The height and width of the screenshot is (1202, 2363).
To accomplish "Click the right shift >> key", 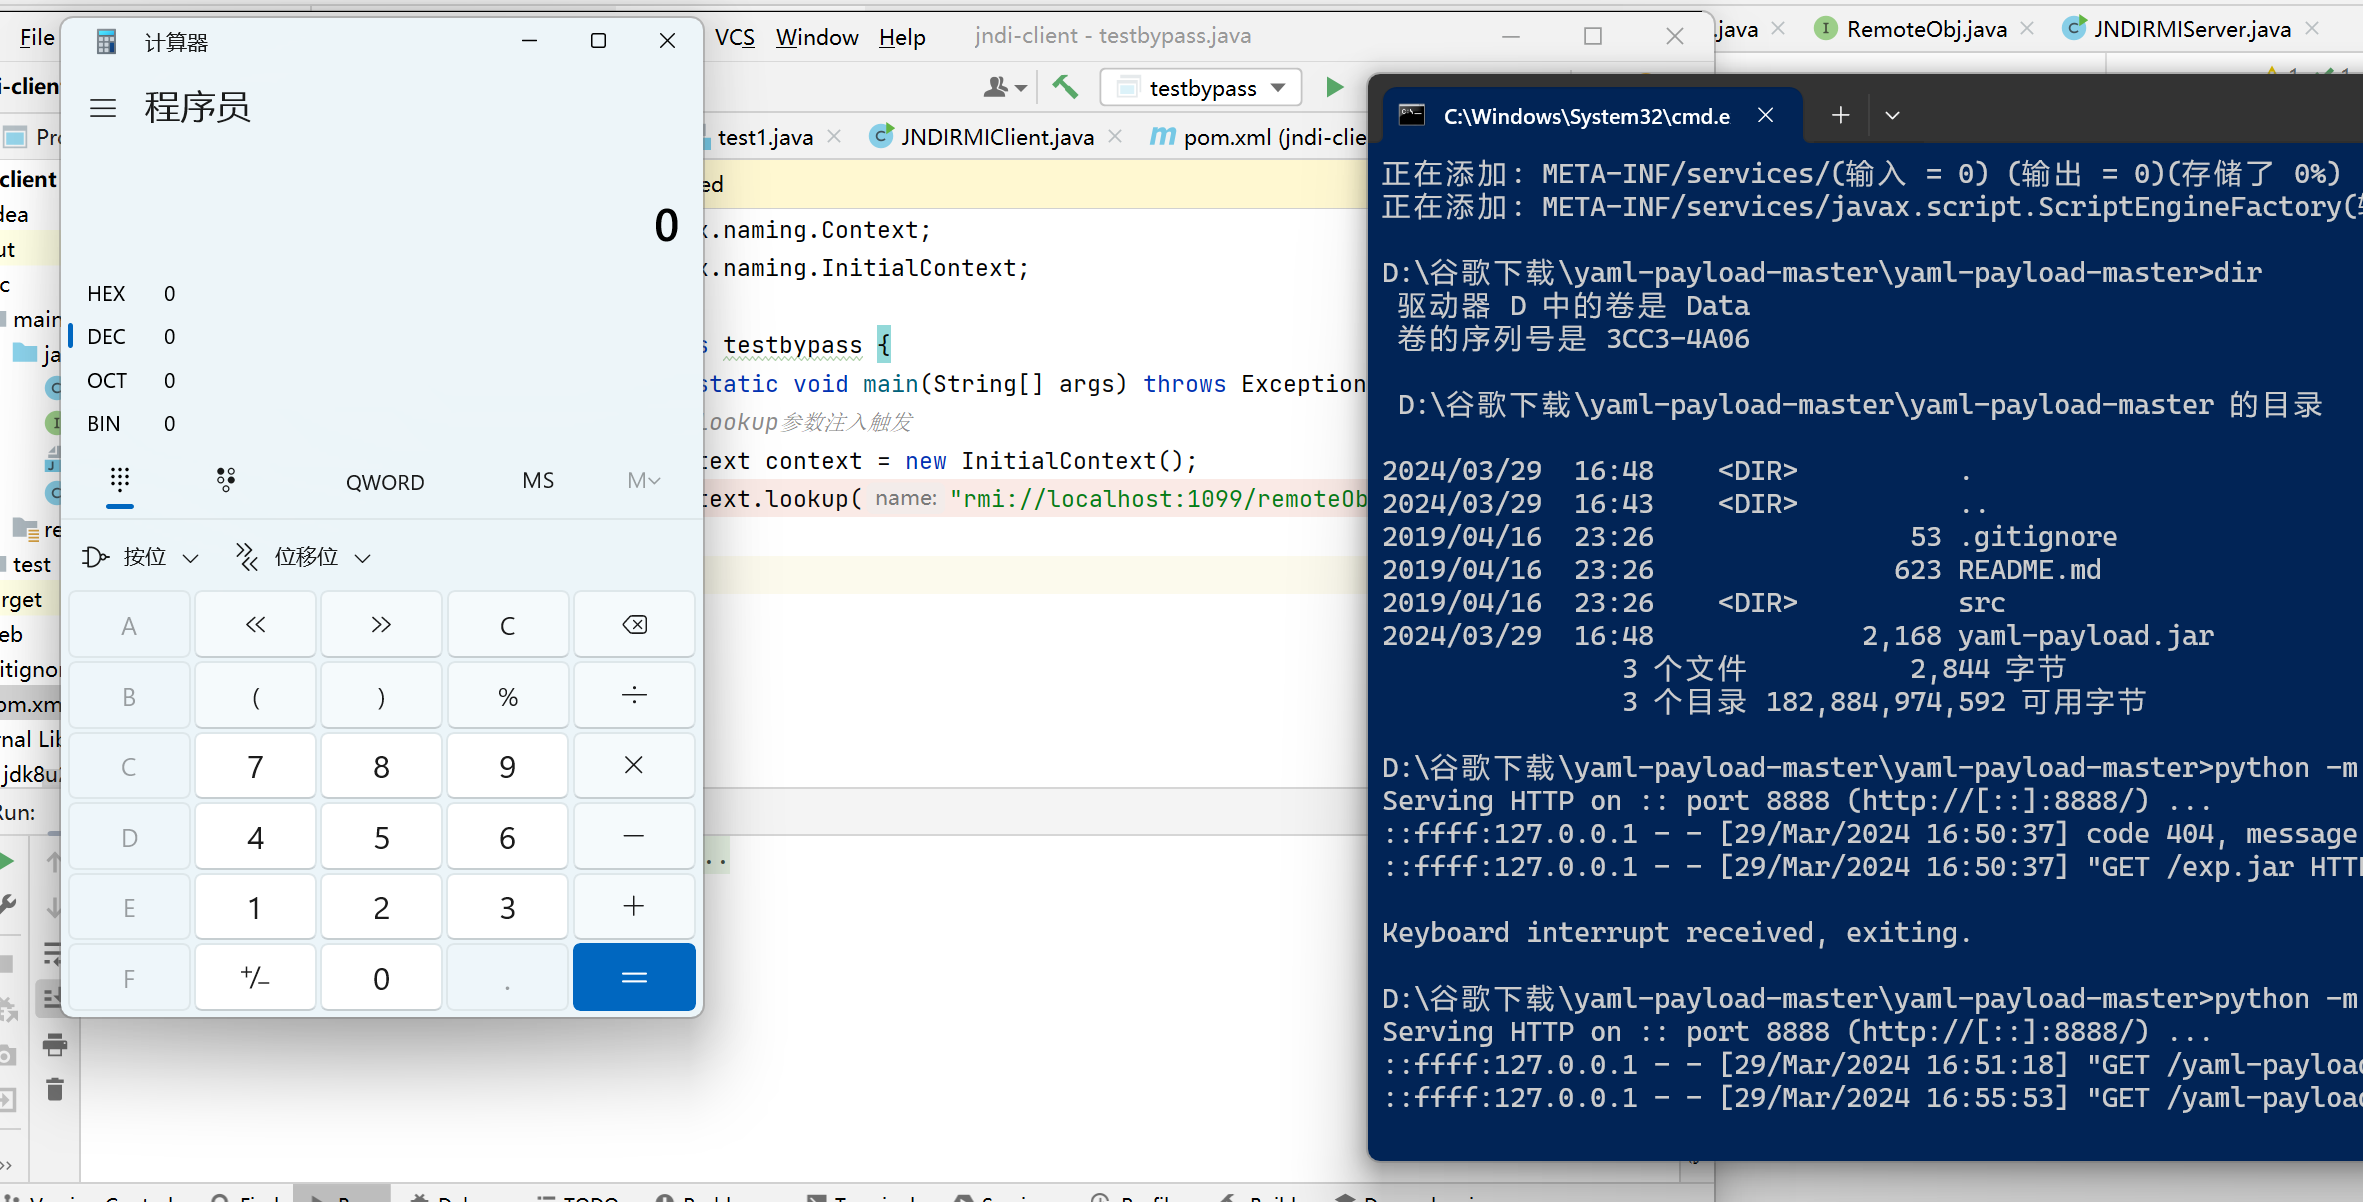I will click(381, 625).
